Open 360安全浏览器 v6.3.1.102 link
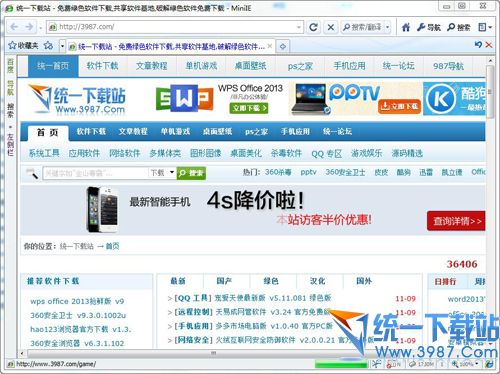Image resolution: width=500 pixels, height=374 pixels. coord(77,343)
